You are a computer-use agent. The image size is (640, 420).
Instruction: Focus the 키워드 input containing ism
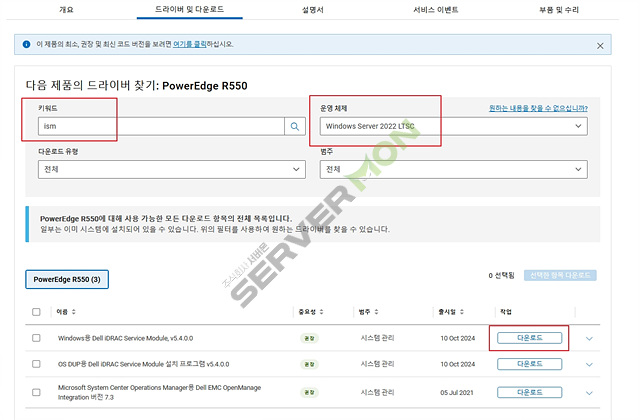161,127
